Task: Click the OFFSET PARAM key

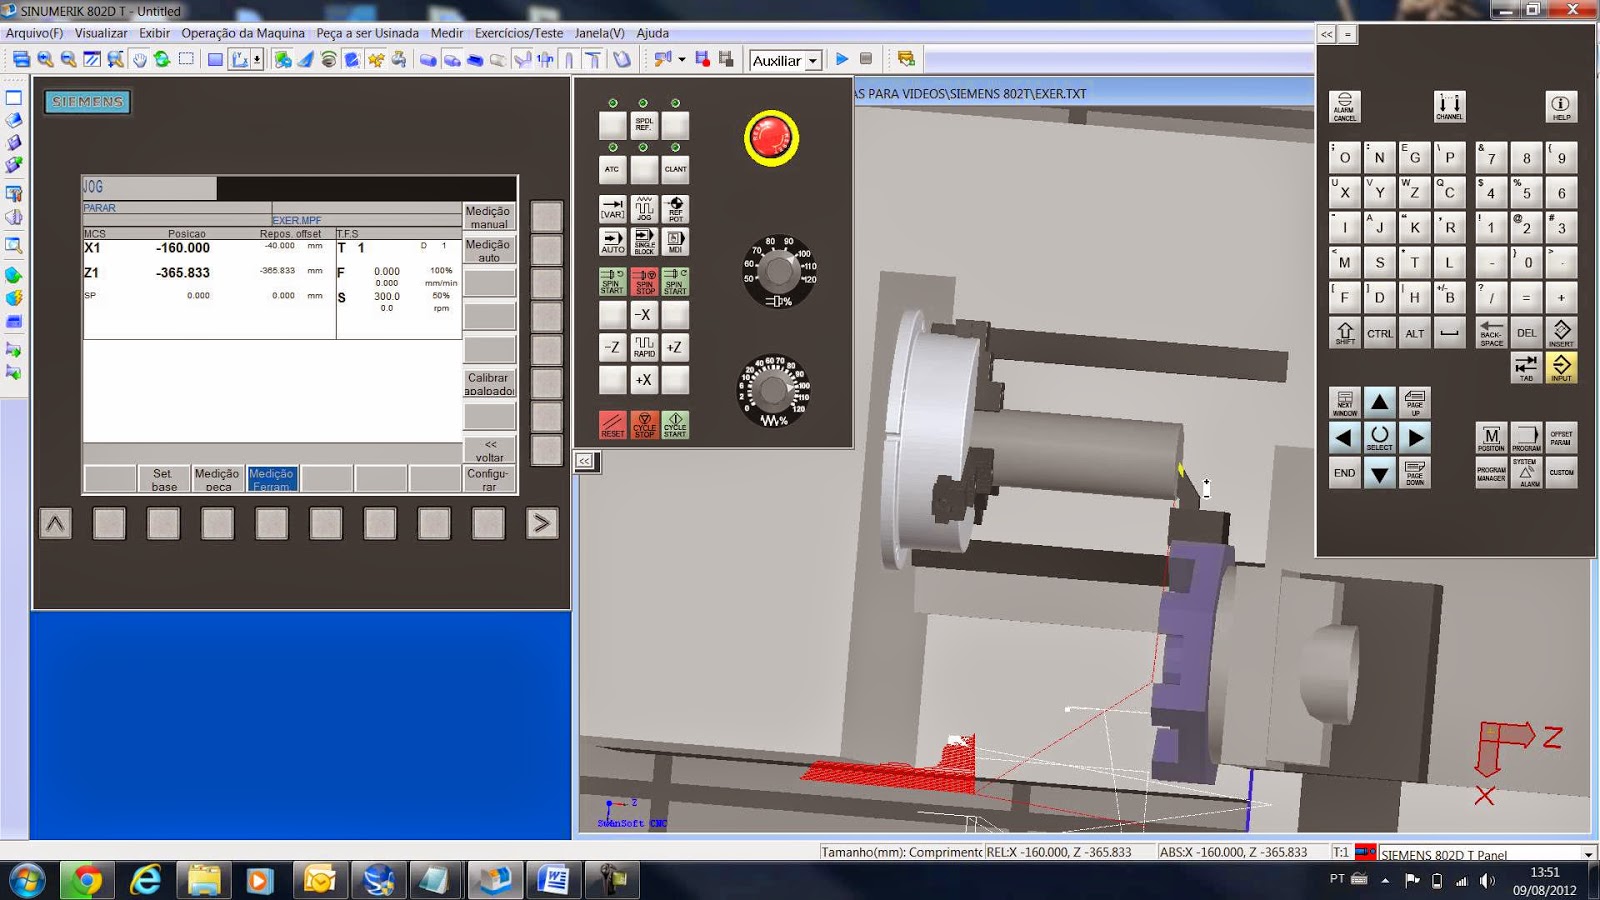Action: 1561,437
